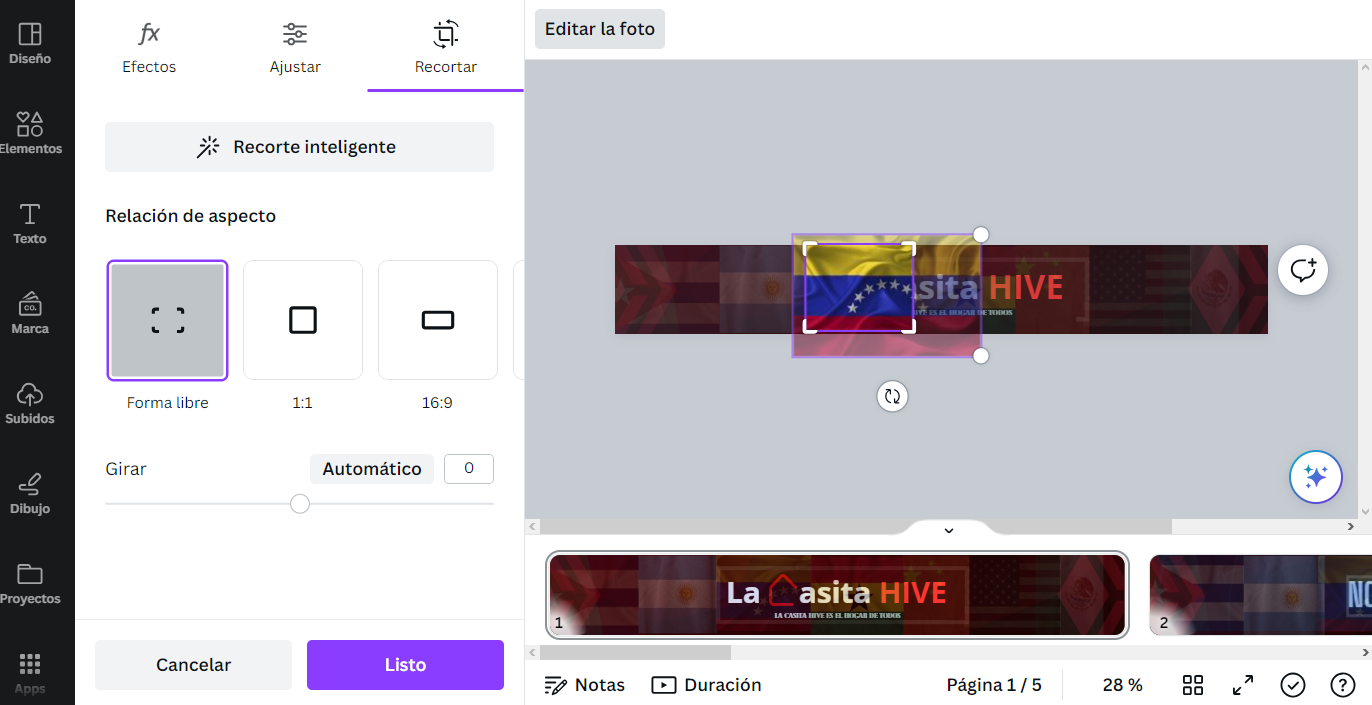Click the Relación de aspecto heading
1372x705 pixels.
click(x=190, y=216)
